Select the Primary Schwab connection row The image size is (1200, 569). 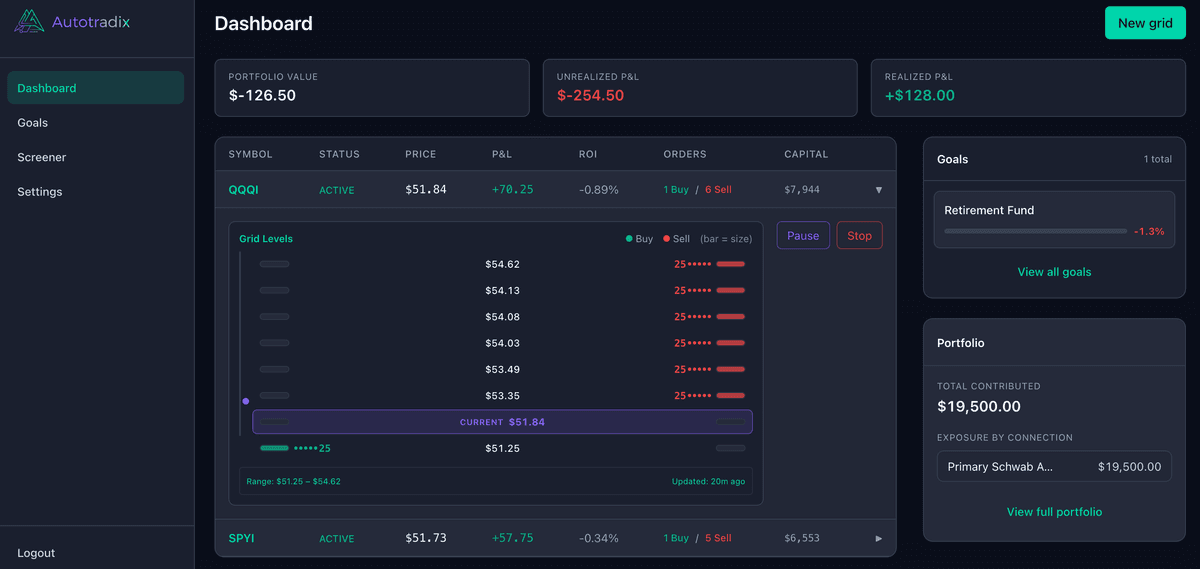pos(1054,466)
